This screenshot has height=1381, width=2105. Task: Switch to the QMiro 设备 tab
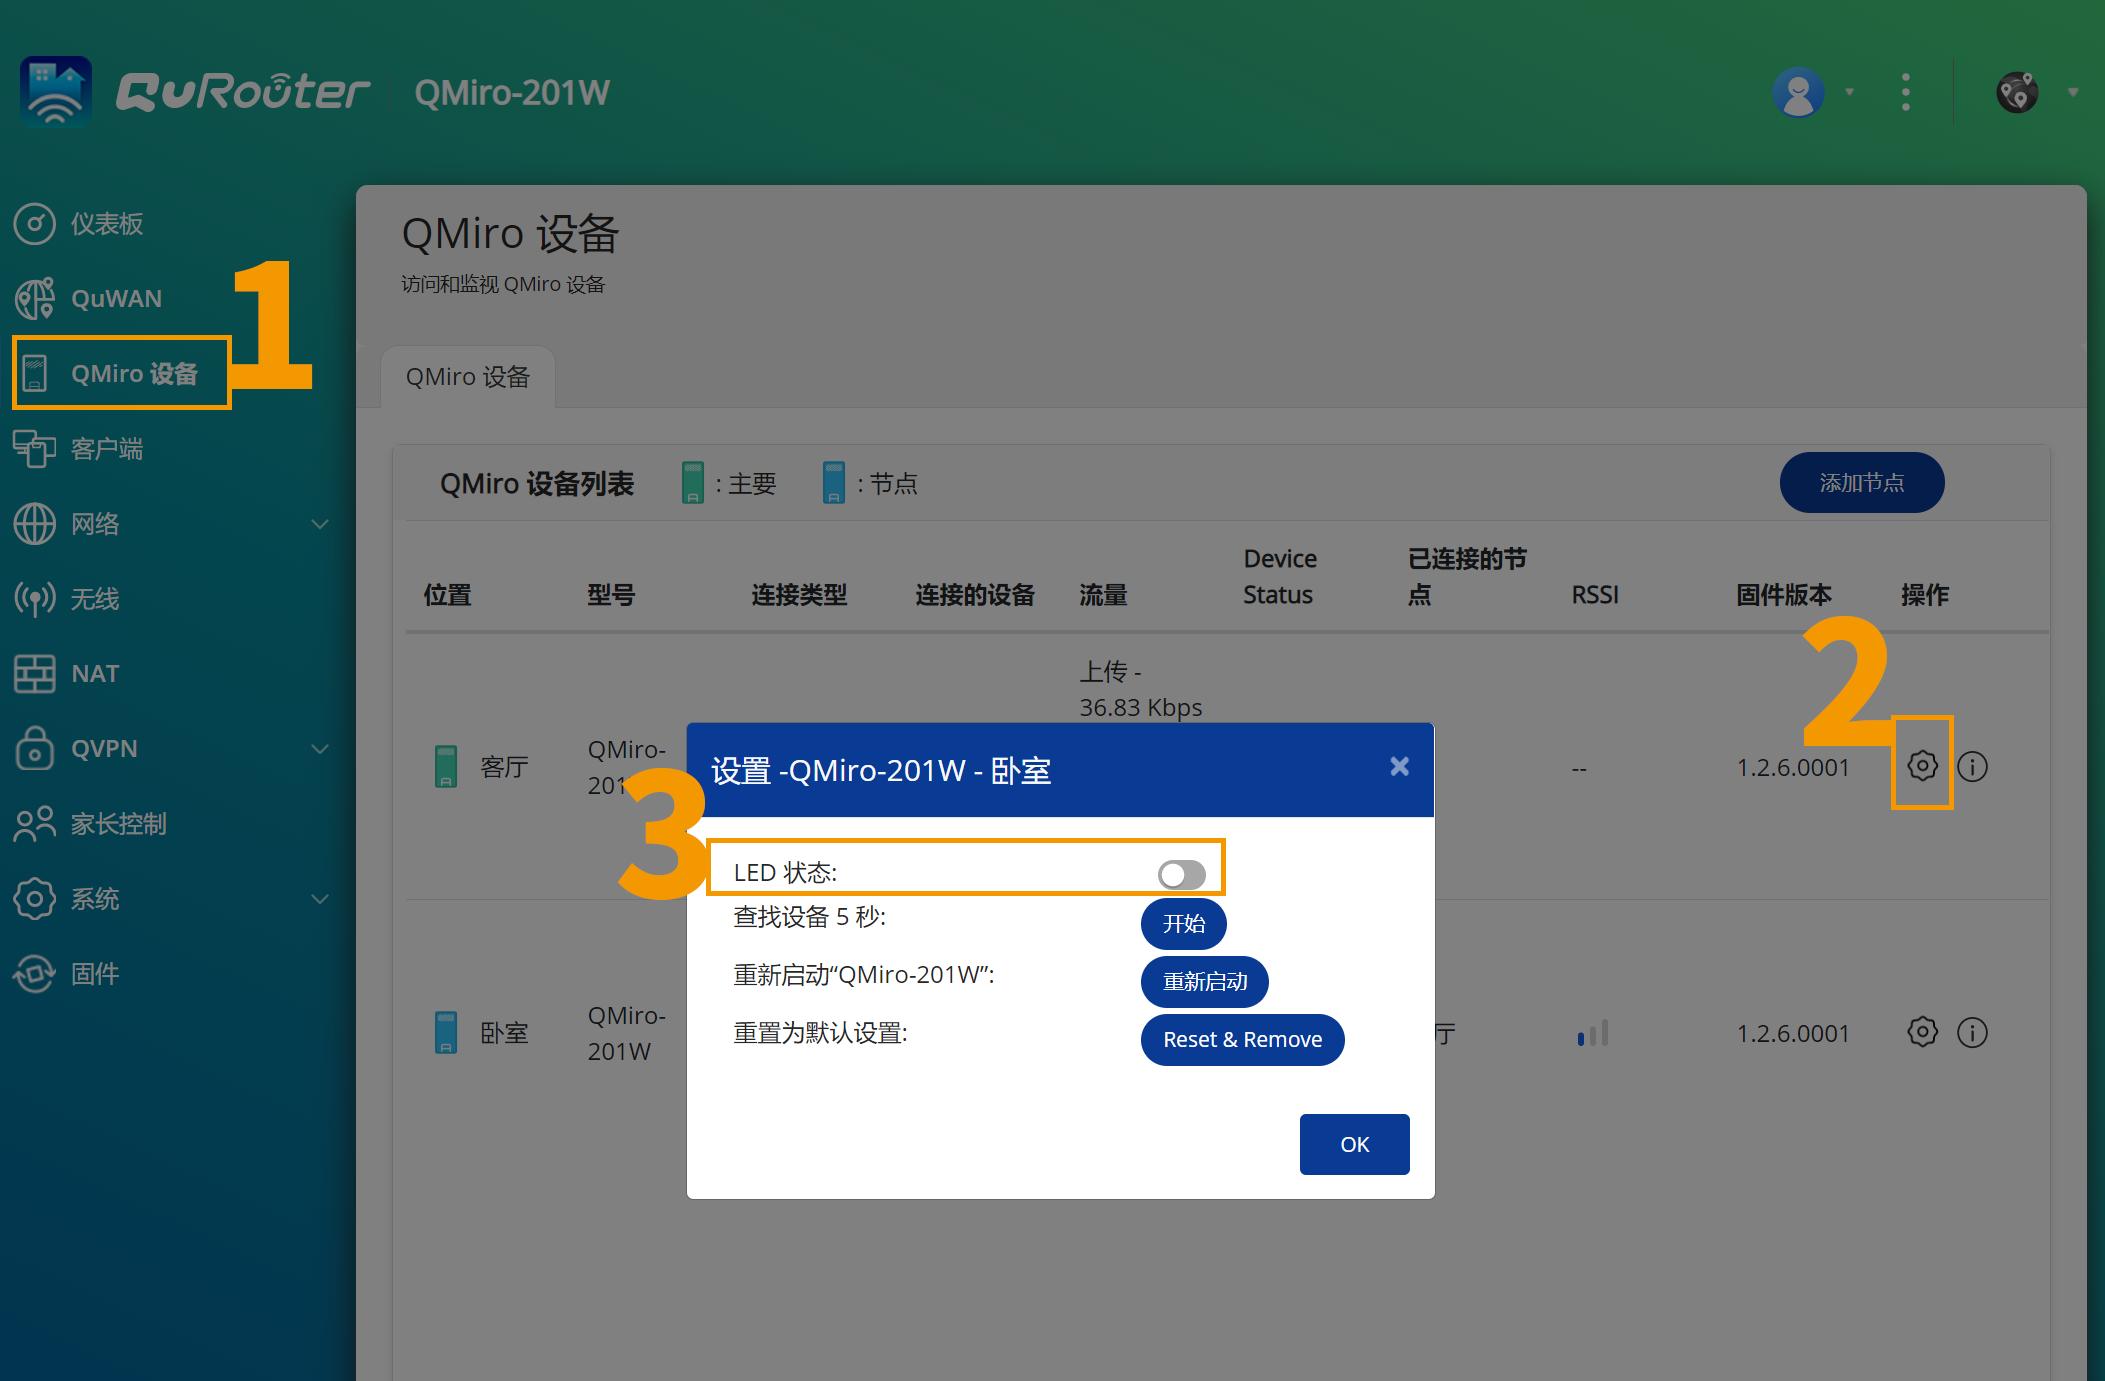point(466,377)
